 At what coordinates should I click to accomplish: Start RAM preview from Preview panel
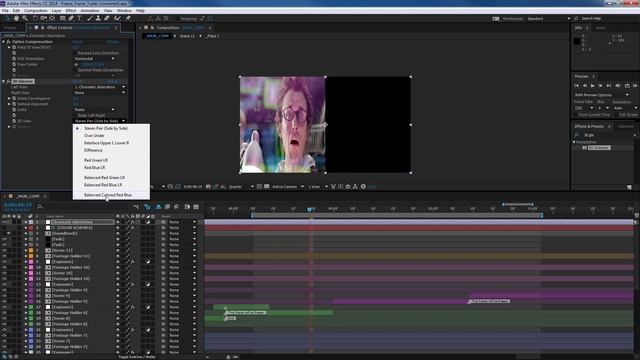coord(635,86)
